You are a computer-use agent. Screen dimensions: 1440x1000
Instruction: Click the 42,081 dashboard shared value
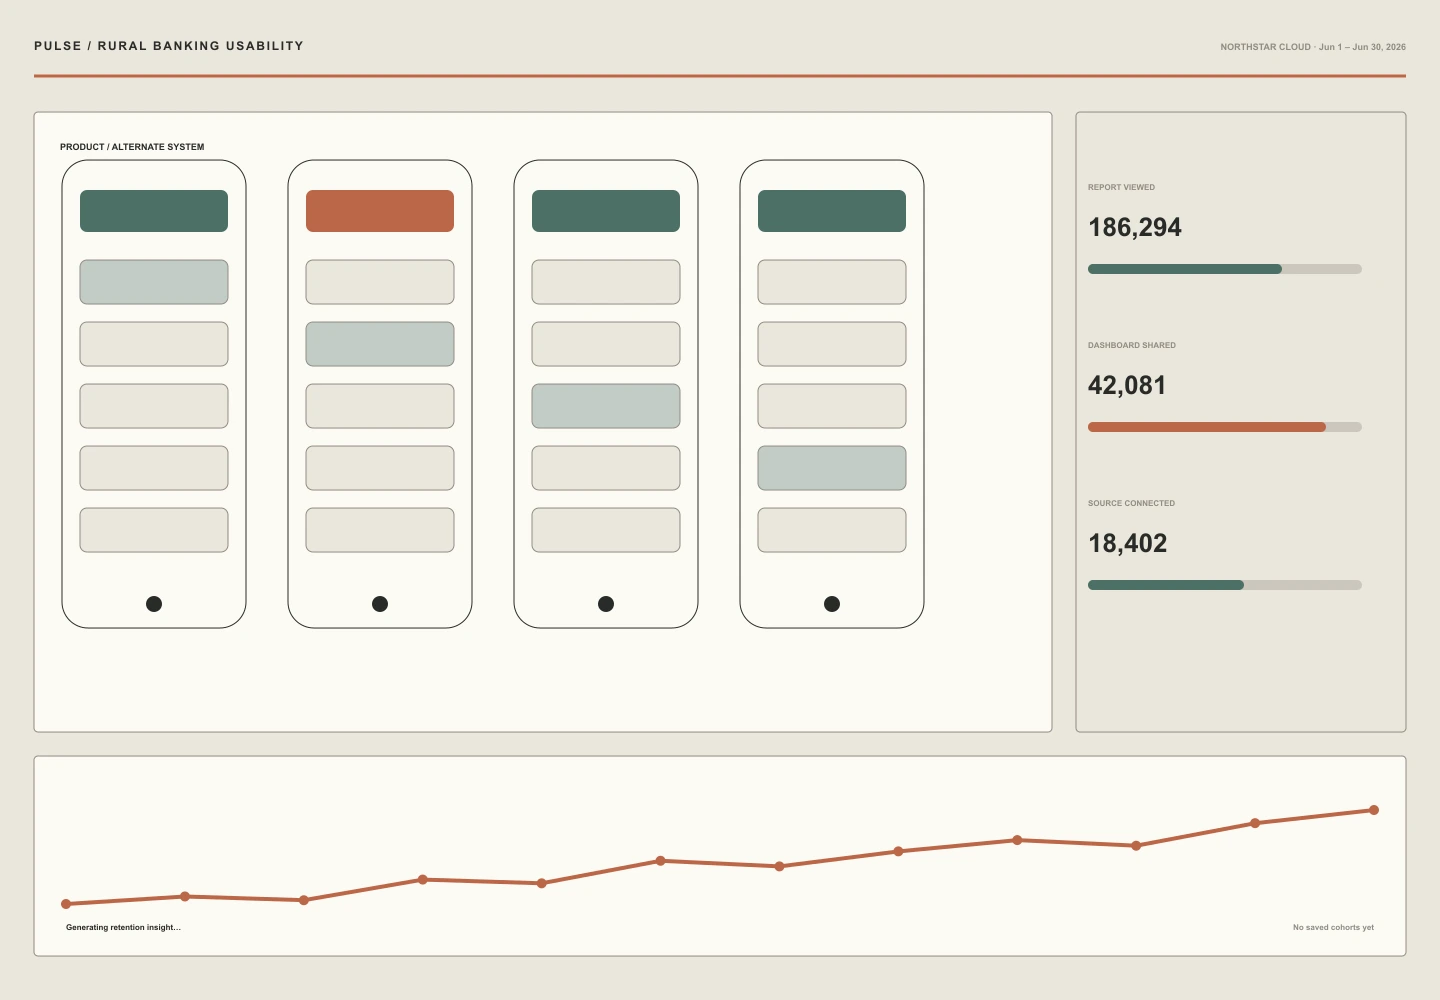coord(1127,386)
